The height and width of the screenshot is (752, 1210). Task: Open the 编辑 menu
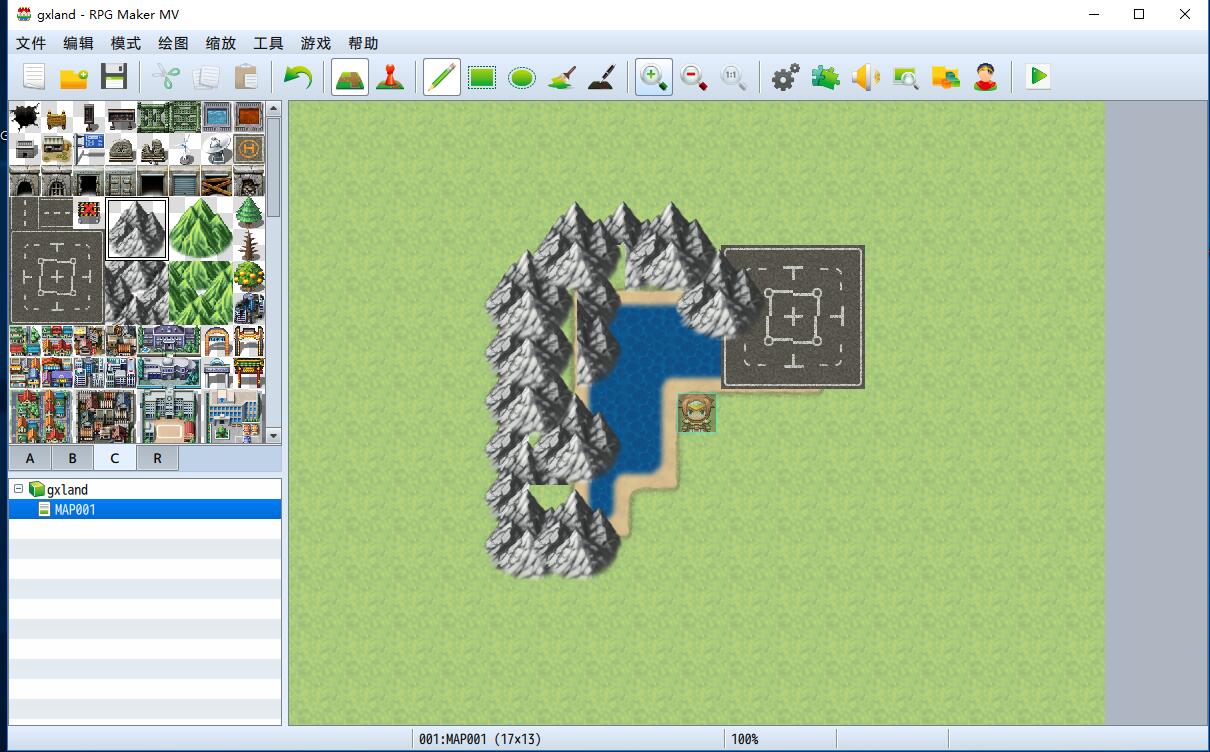(78, 43)
